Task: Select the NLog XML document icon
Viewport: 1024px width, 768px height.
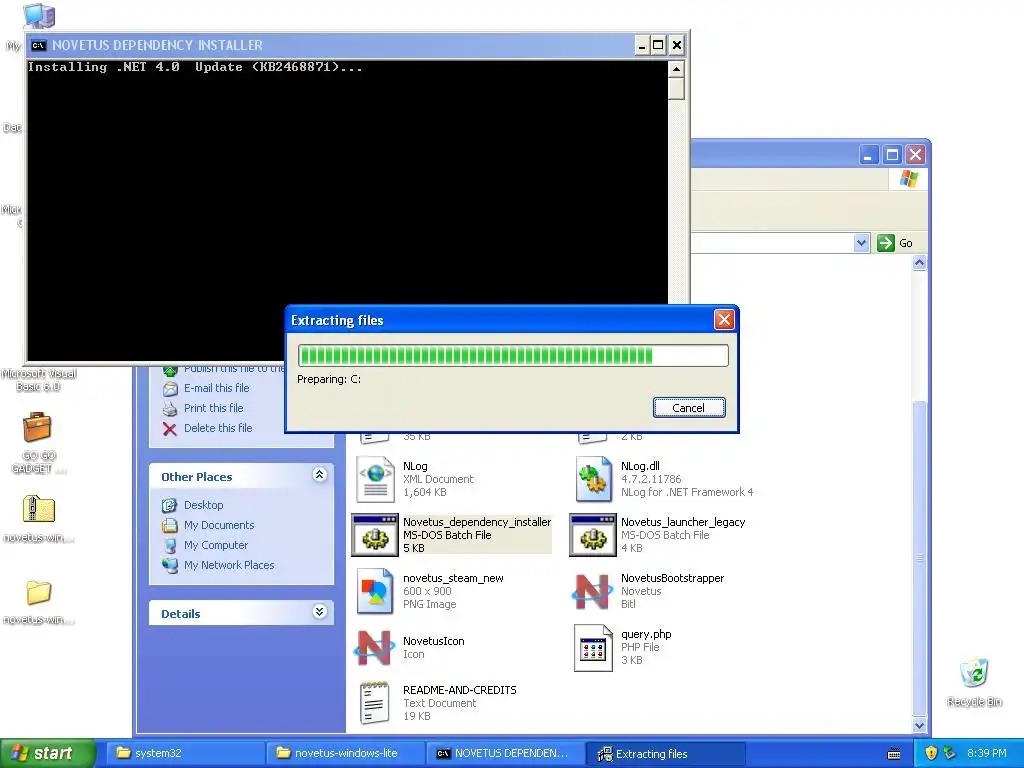Action: coord(376,479)
